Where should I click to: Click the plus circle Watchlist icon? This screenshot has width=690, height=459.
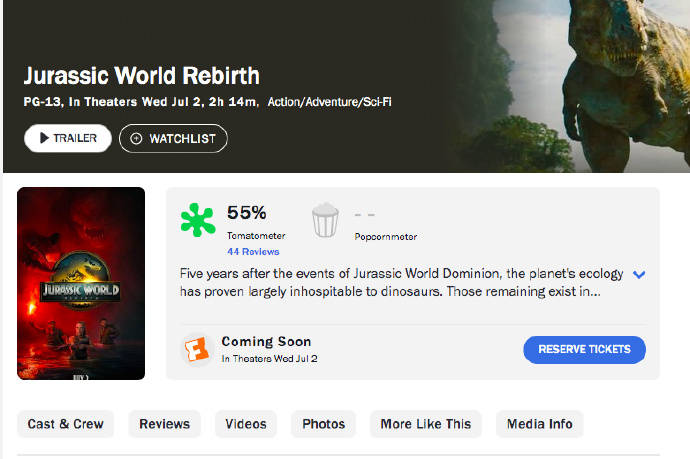[x=136, y=138]
